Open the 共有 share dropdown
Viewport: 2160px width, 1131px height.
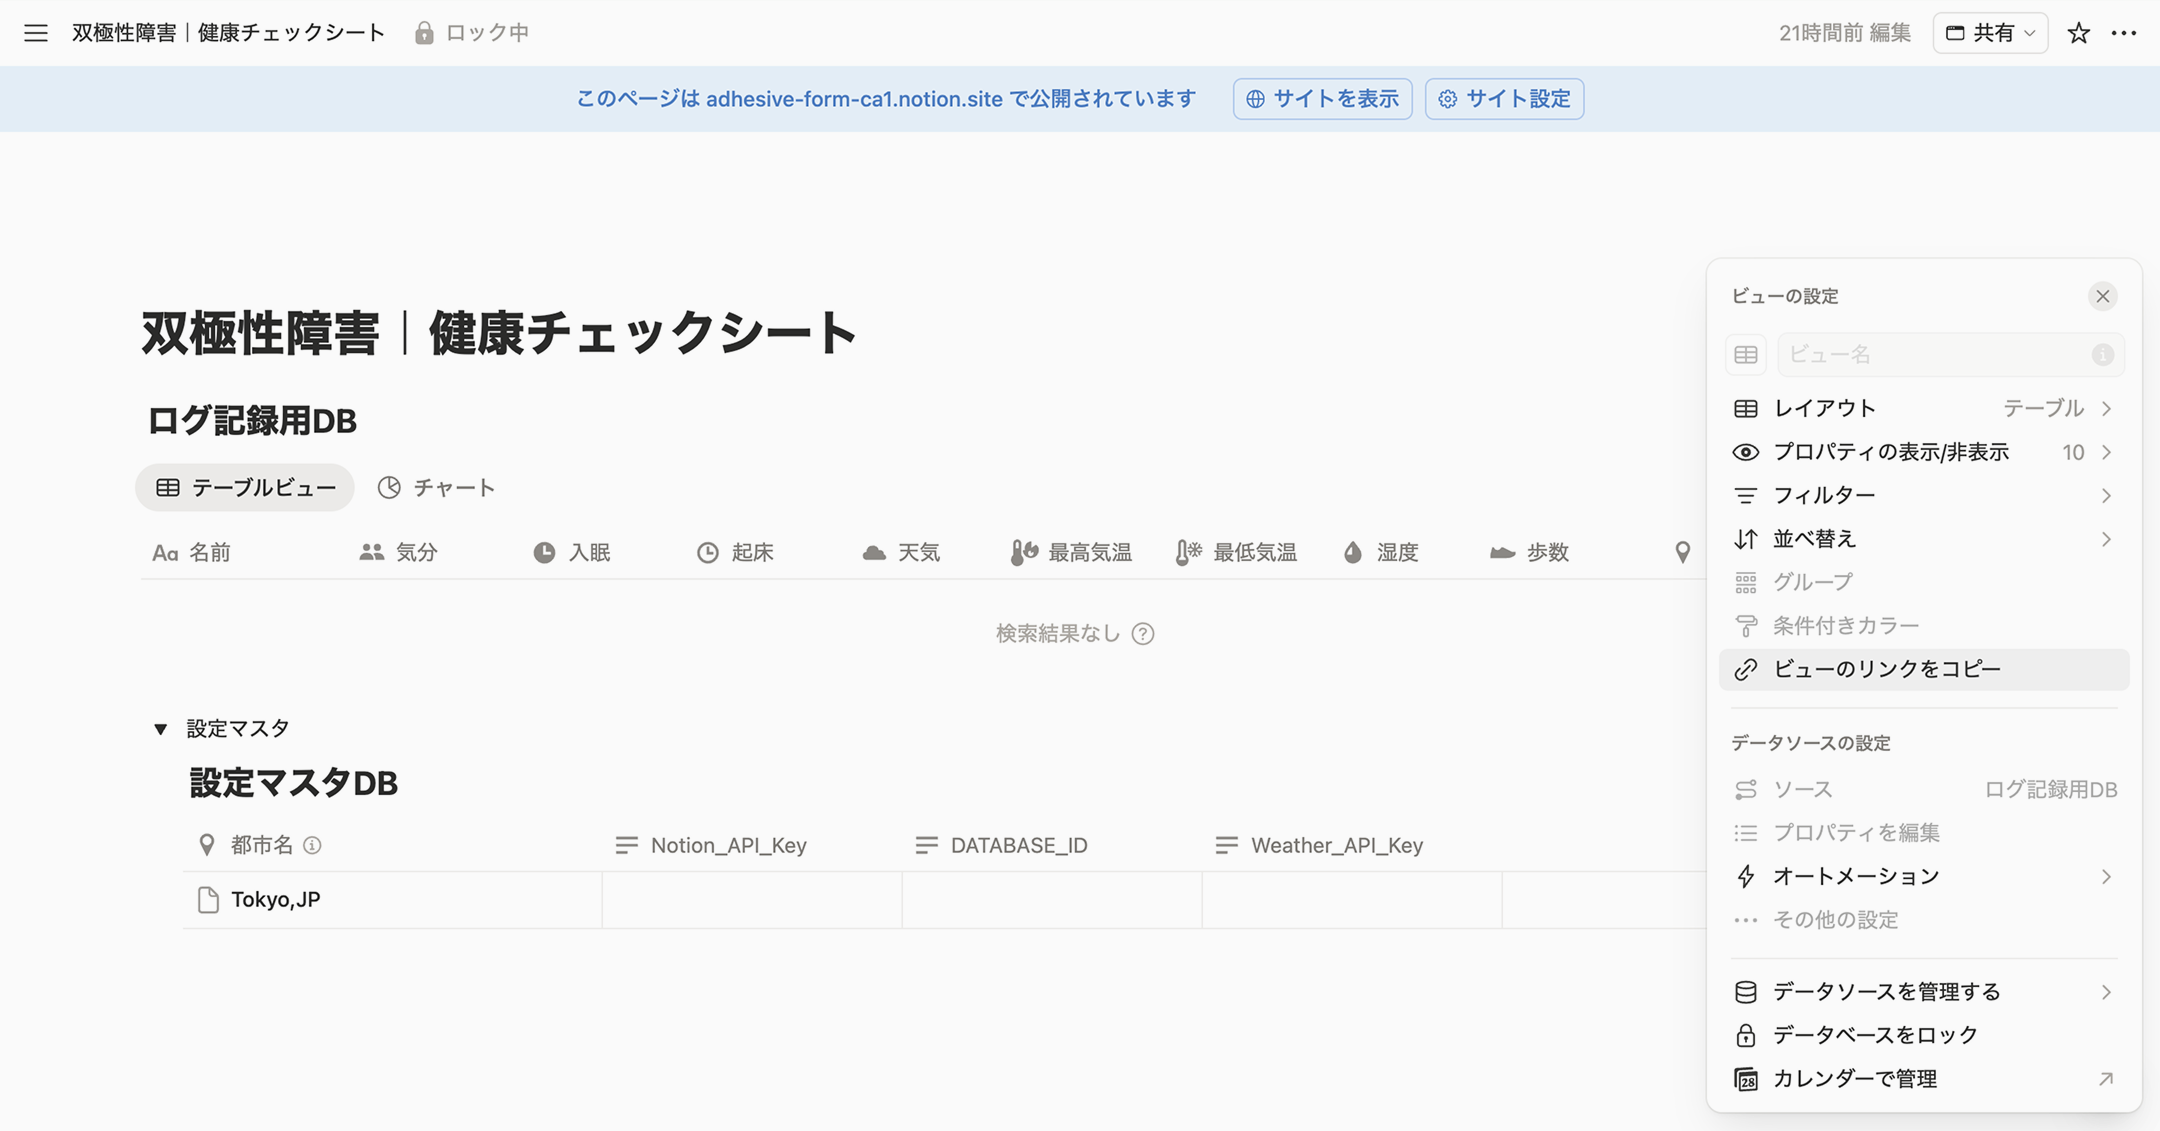(1989, 33)
